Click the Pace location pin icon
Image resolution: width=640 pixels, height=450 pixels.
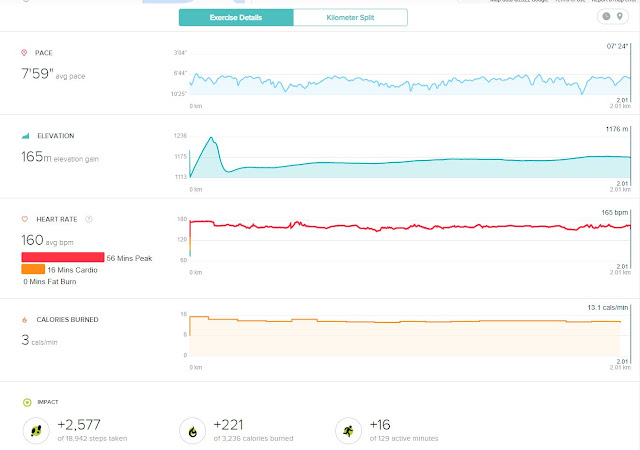(24, 53)
